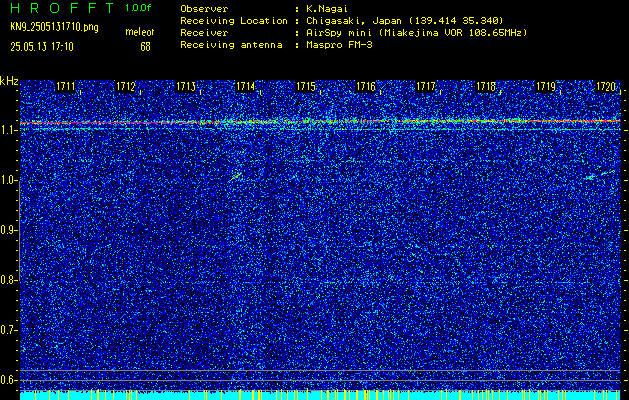Select the 1714 time marker
Screen dimensions: 629x400
click(x=246, y=86)
